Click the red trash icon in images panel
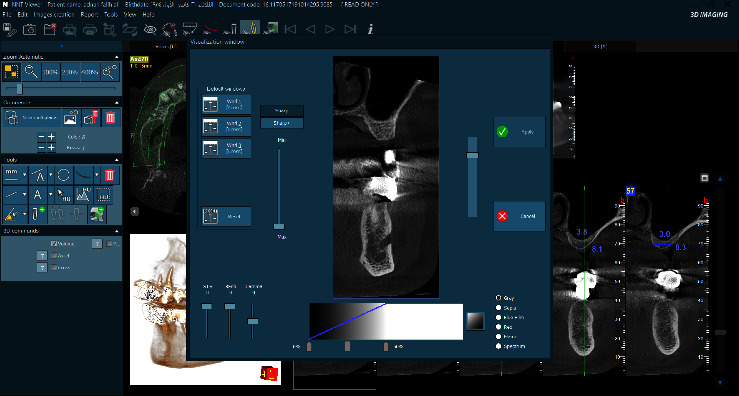The image size is (739, 396). click(110, 117)
